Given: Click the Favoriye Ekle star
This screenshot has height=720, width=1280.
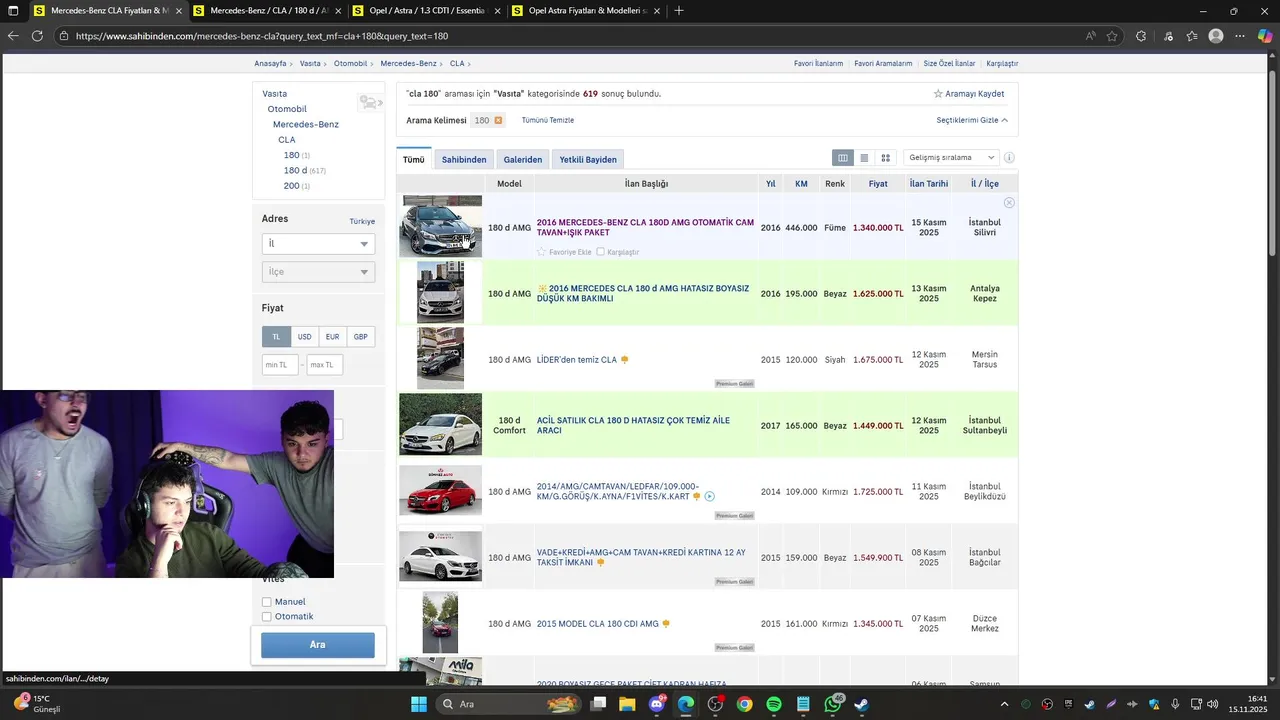Looking at the screenshot, I should click(541, 252).
